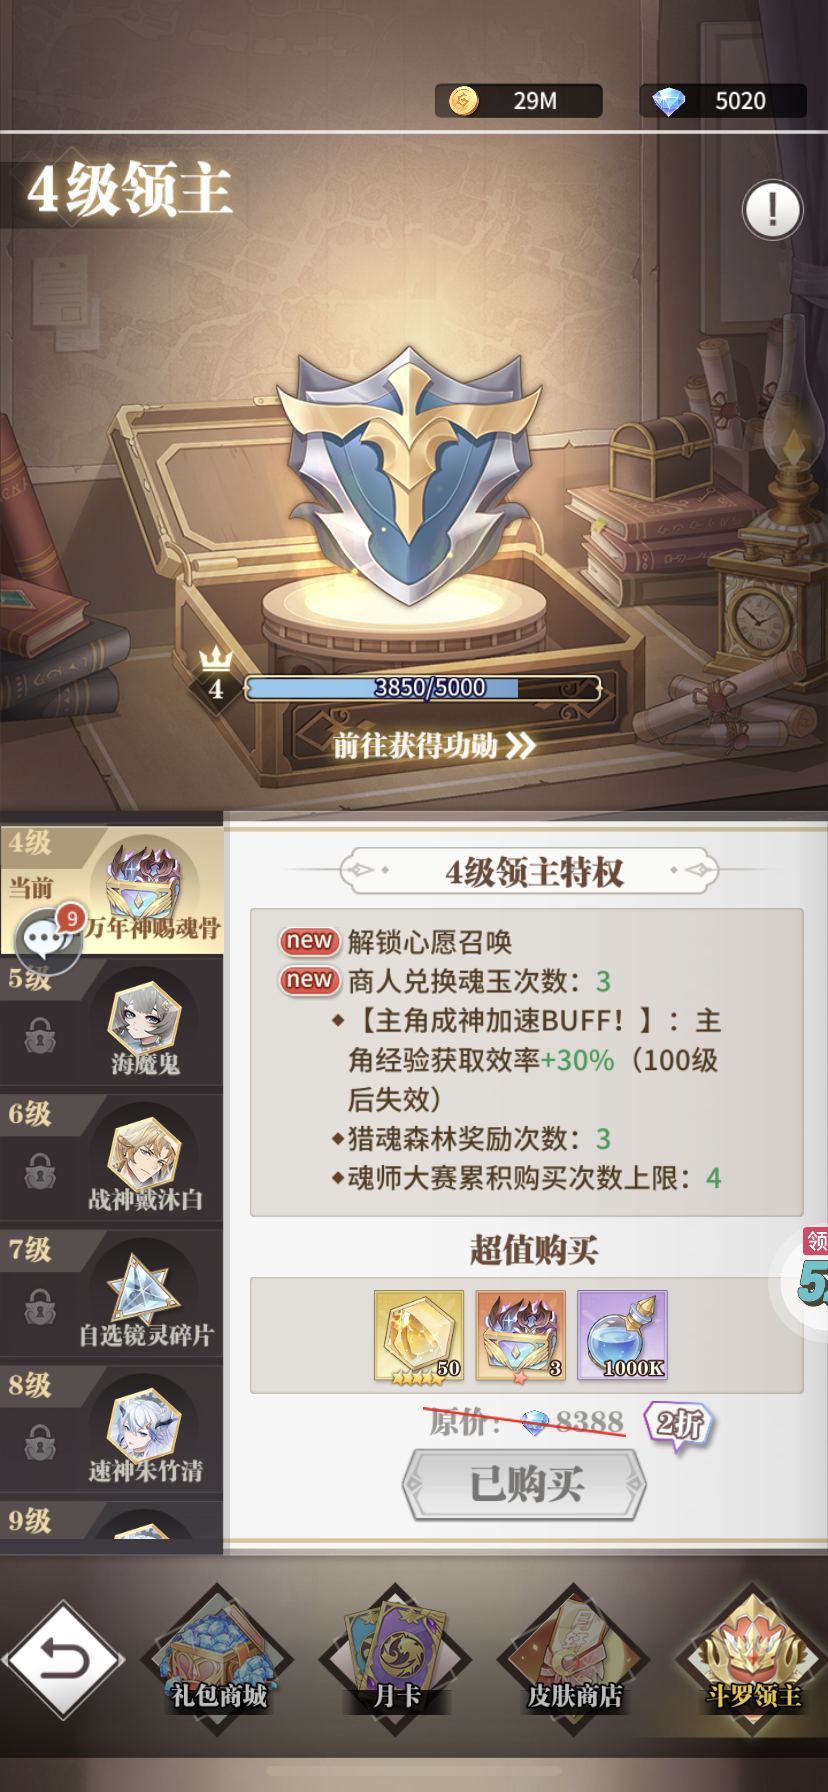
Task: Click 前往获得功勋 link with arrows
Action: point(433,745)
